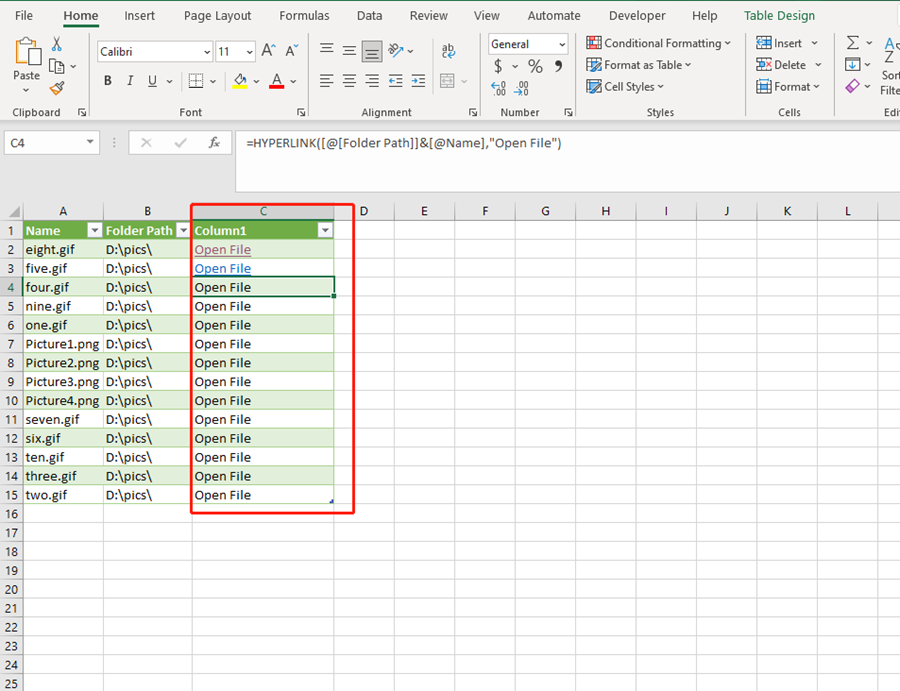The image size is (900, 691).
Task: Open the Conditional Formatting menu
Action: click(659, 43)
